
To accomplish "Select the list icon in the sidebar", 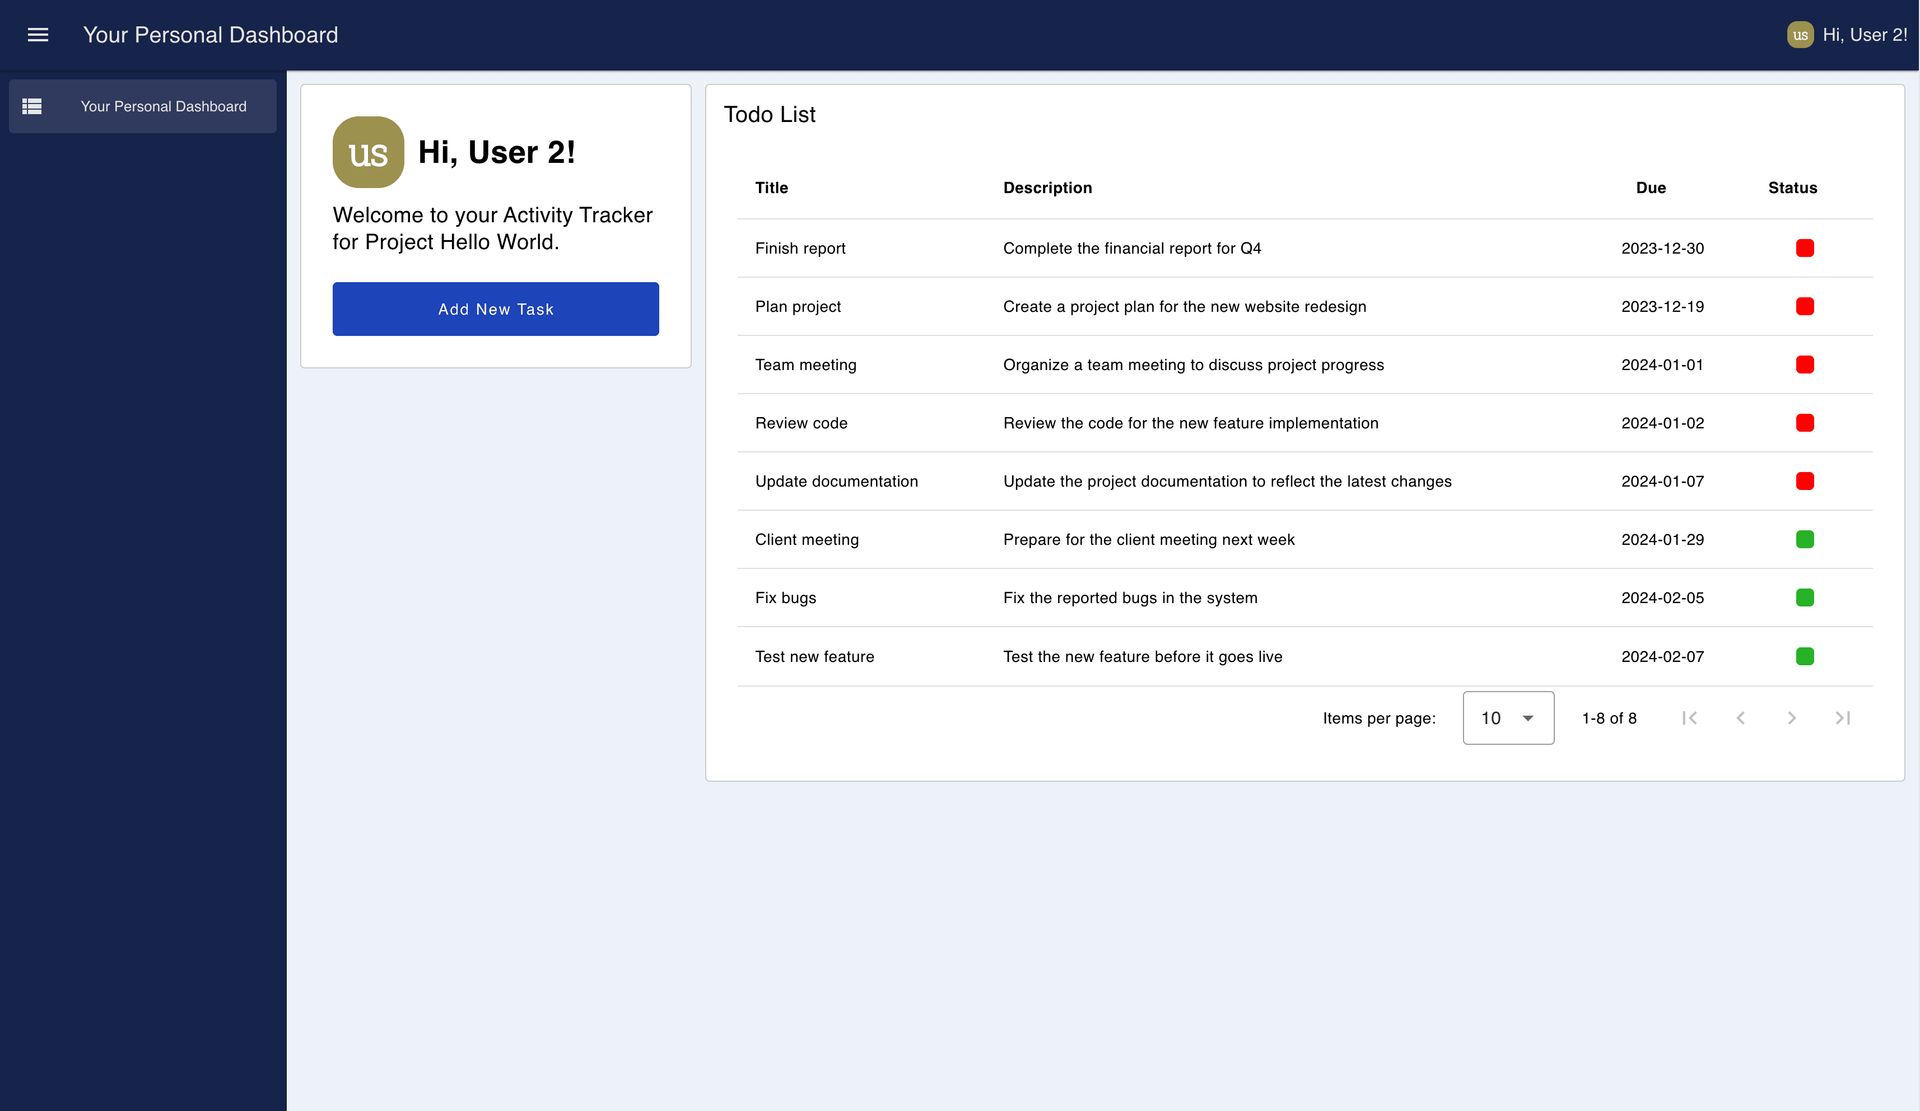I will coord(32,106).
